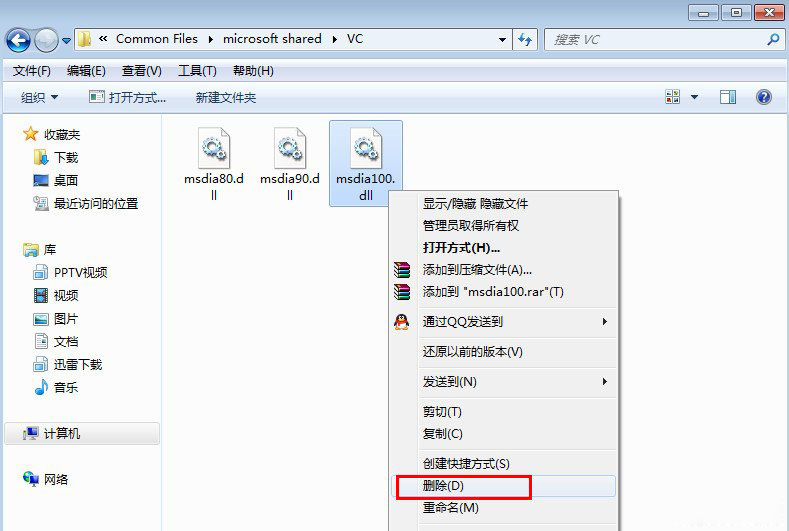789x531 pixels.
Task: Choose 复制(C) in context menu
Action: [x=442, y=434]
